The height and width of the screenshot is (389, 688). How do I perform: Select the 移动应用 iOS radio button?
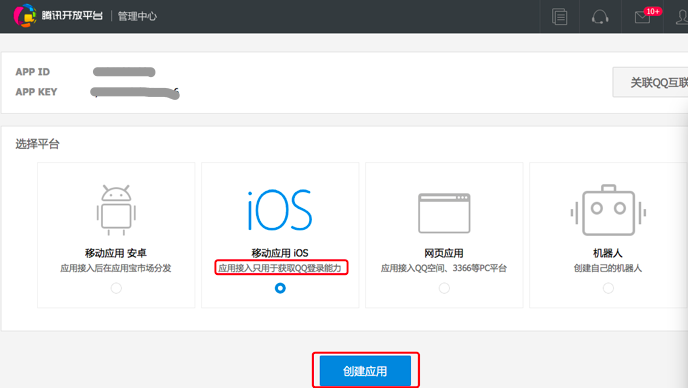point(280,288)
